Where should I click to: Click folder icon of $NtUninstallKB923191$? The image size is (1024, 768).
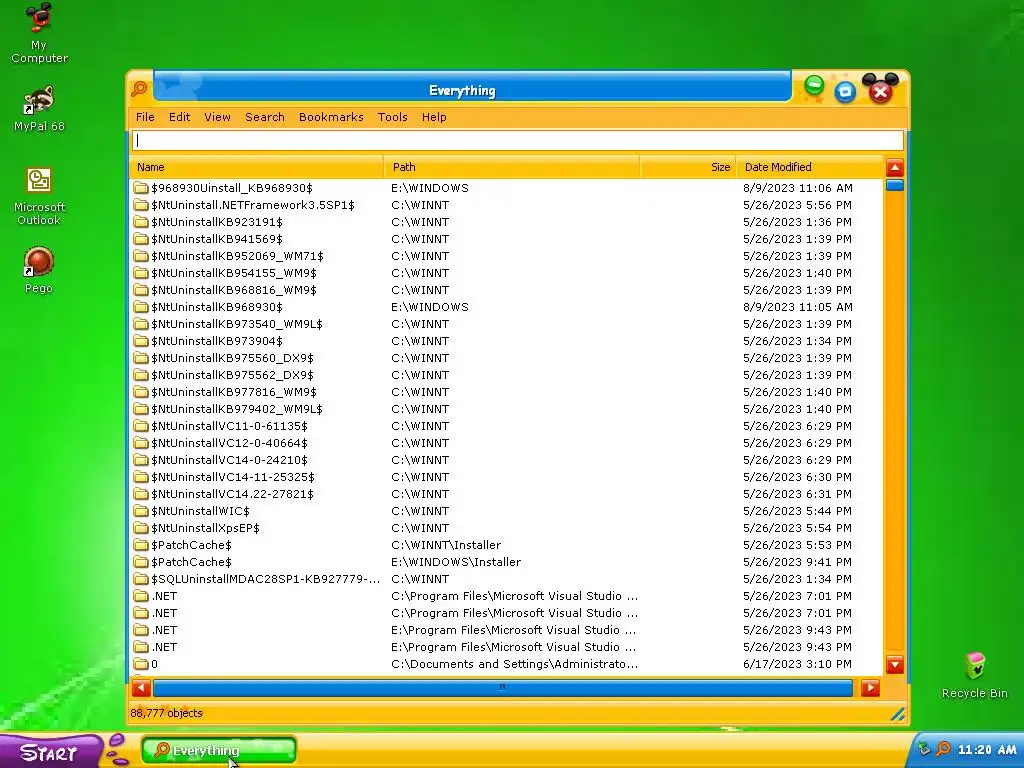click(x=140, y=221)
